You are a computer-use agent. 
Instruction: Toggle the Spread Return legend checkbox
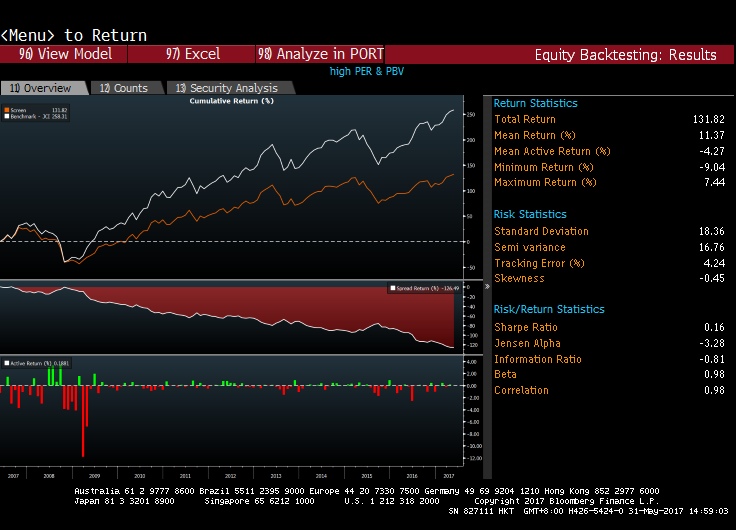click(393, 288)
